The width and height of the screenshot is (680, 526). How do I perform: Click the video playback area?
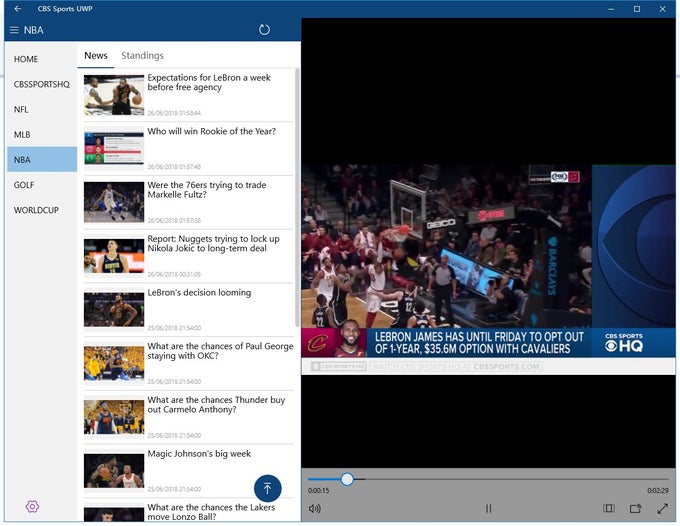click(488, 243)
